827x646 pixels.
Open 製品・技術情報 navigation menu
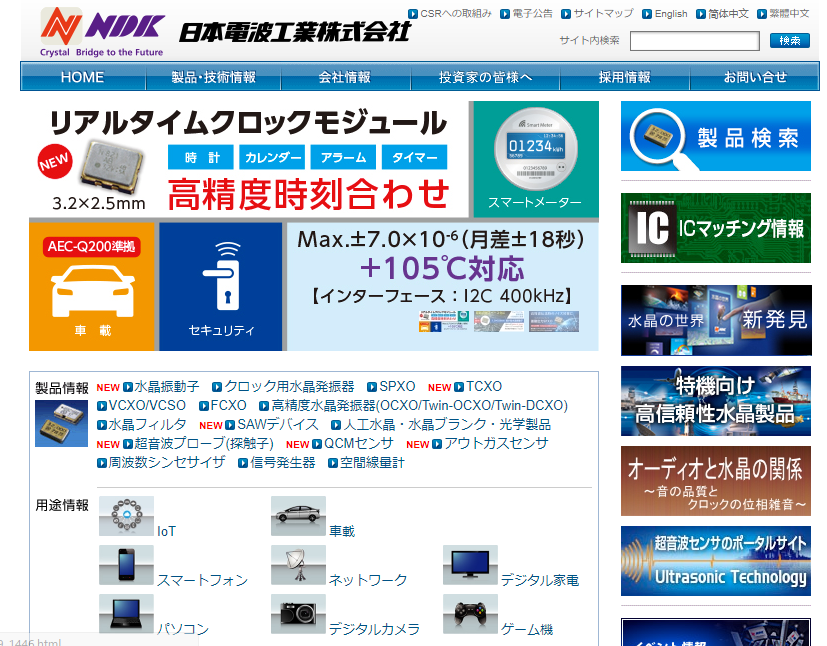click(x=213, y=77)
